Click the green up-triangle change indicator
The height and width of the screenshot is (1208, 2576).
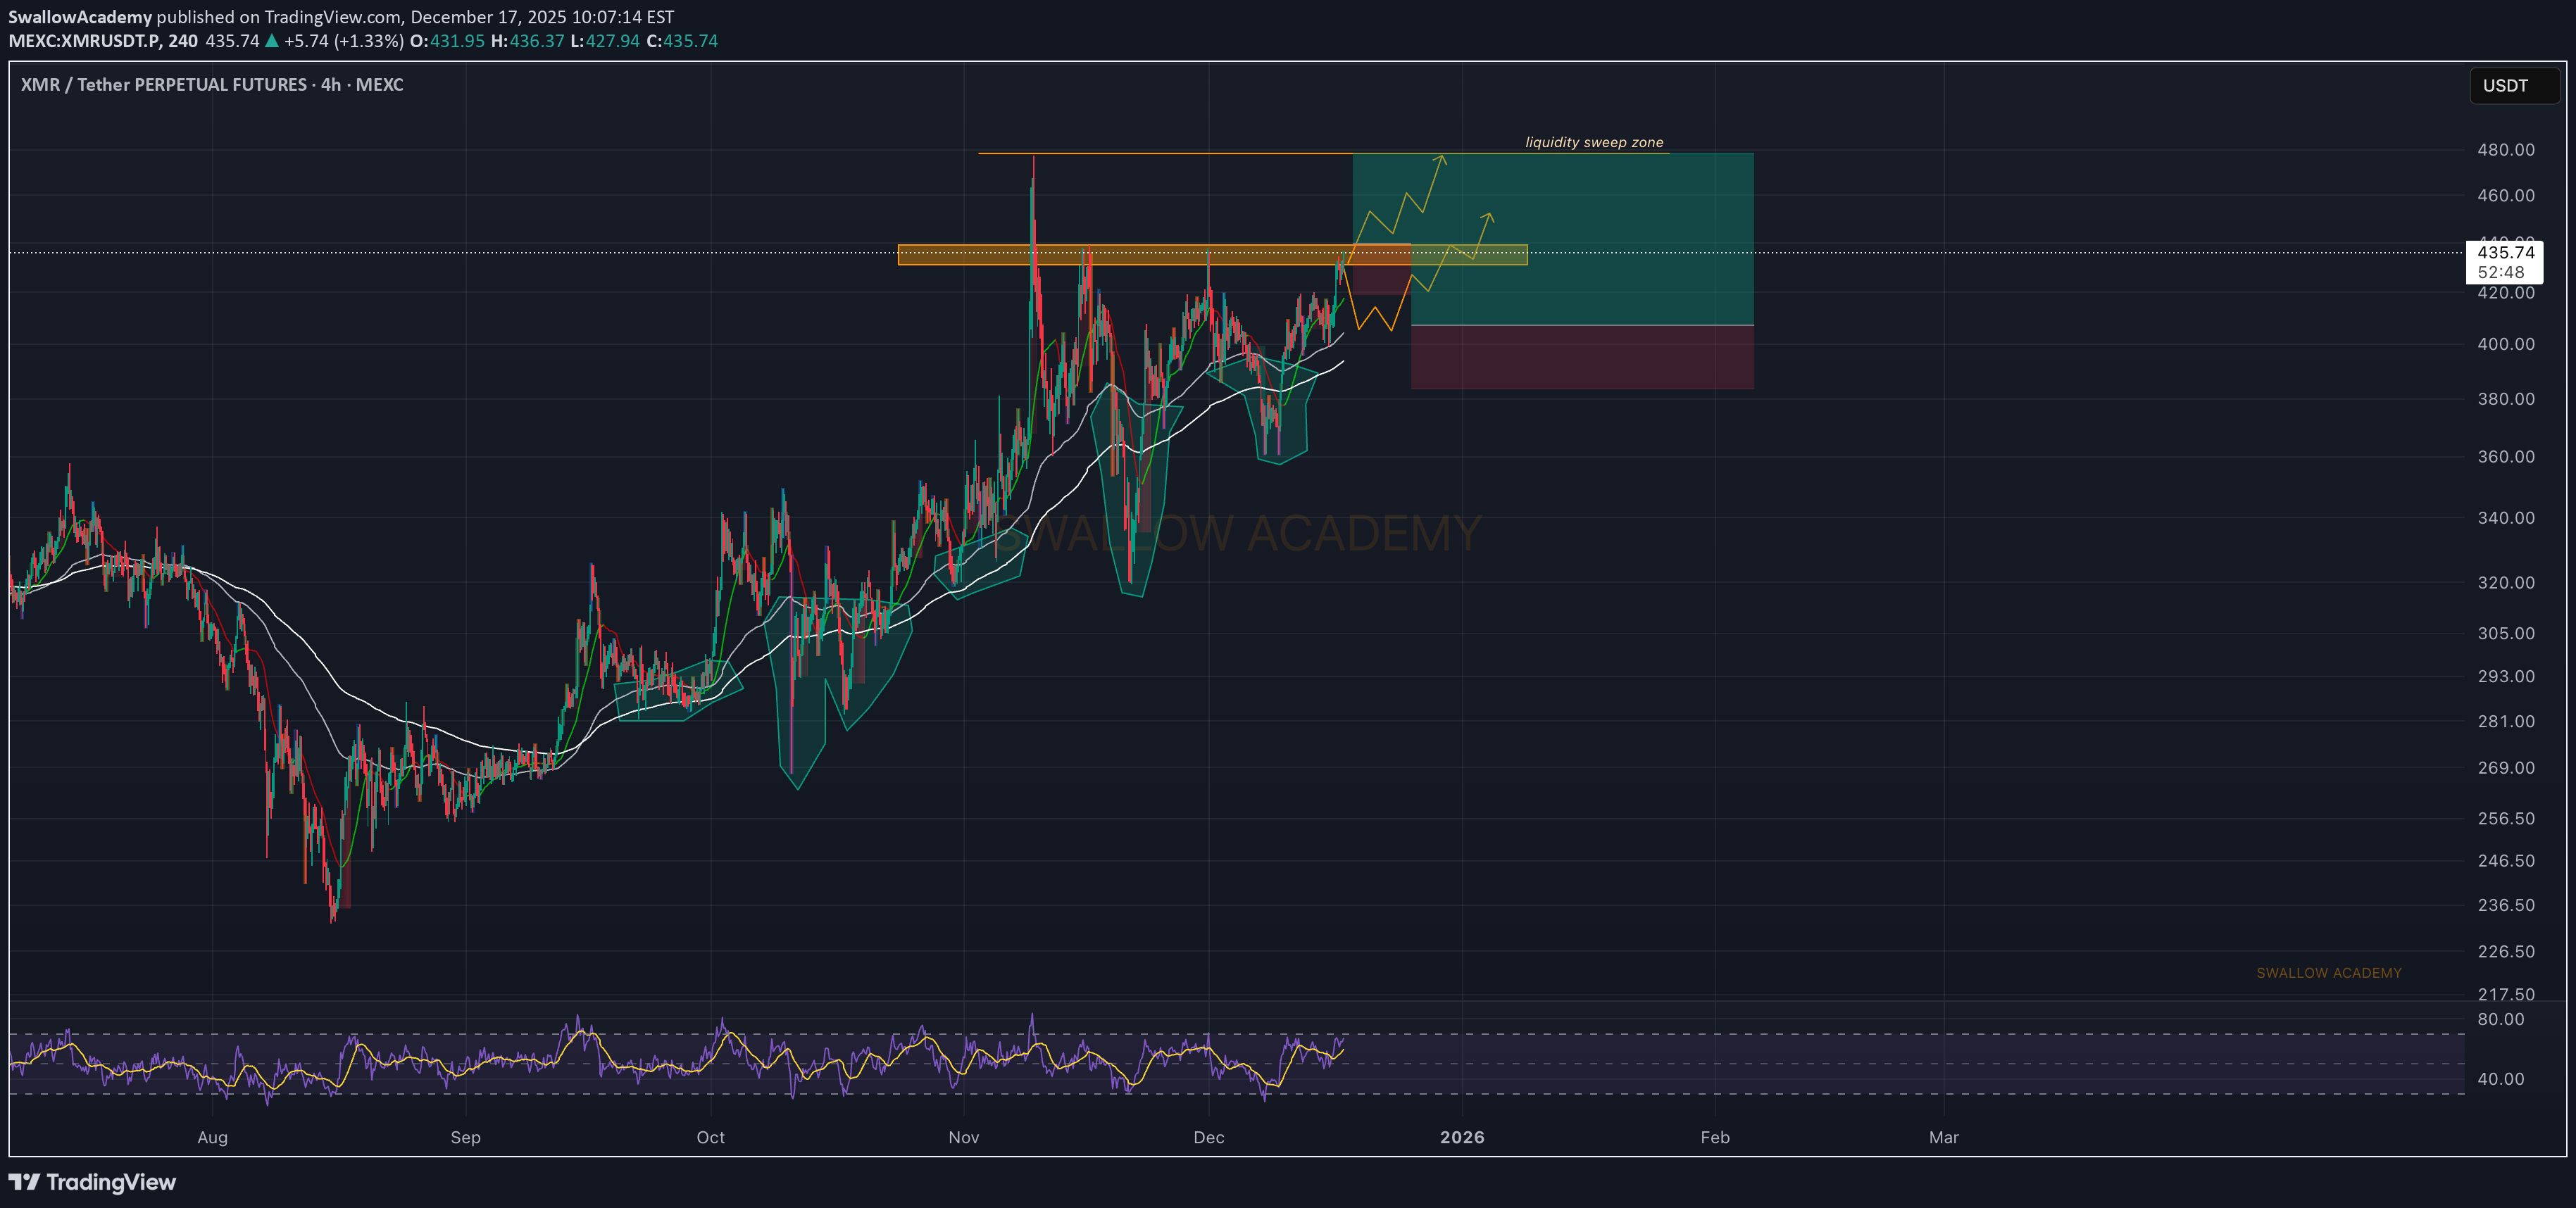(x=271, y=41)
